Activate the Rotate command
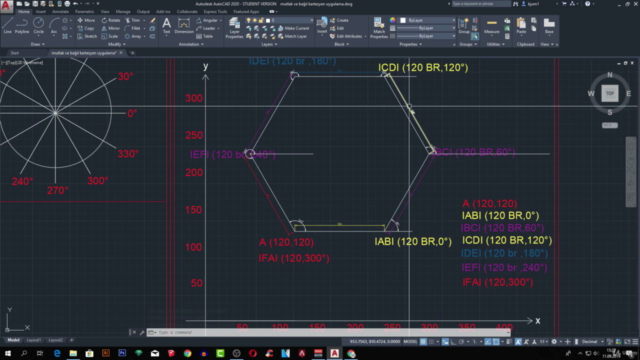This screenshot has width=640, height=360. [111, 20]
